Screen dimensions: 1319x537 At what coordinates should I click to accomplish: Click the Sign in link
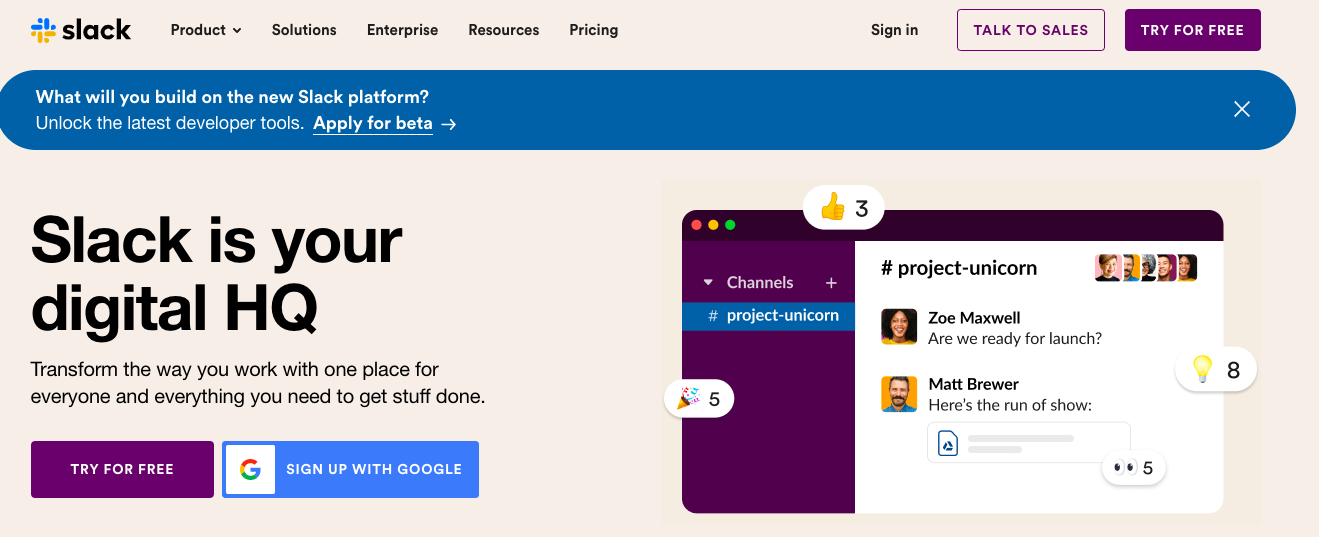(x=894, y=30)
